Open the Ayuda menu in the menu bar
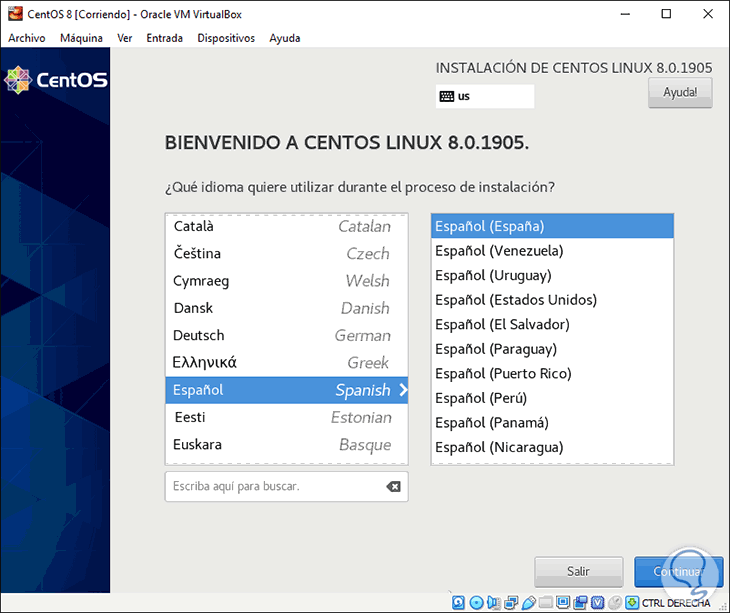The height and width of the screenshot is (613, 730). click(x=284, y=38)
